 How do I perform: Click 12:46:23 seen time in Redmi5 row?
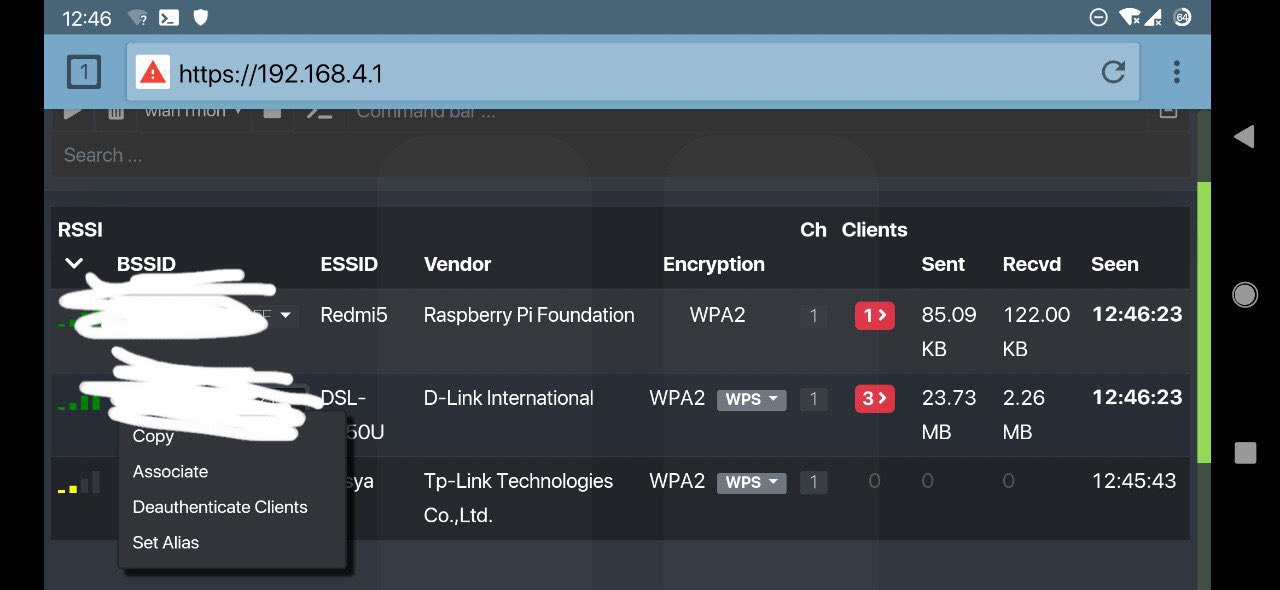point(1137,314)
